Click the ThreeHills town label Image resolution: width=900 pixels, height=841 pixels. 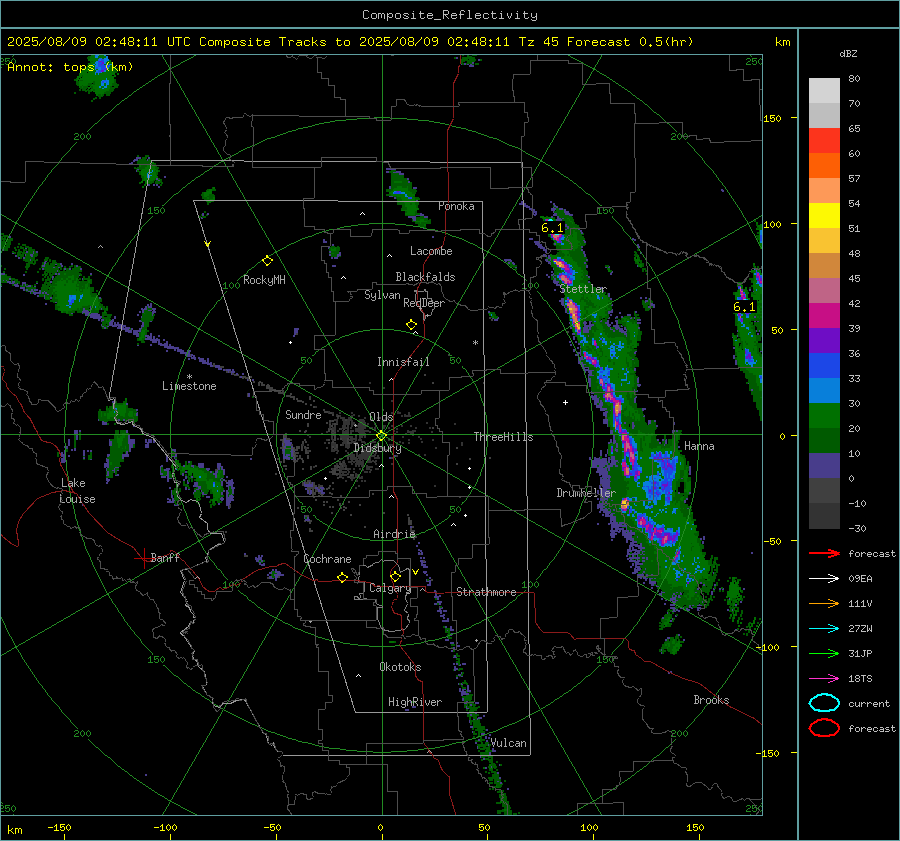(503, 437)
